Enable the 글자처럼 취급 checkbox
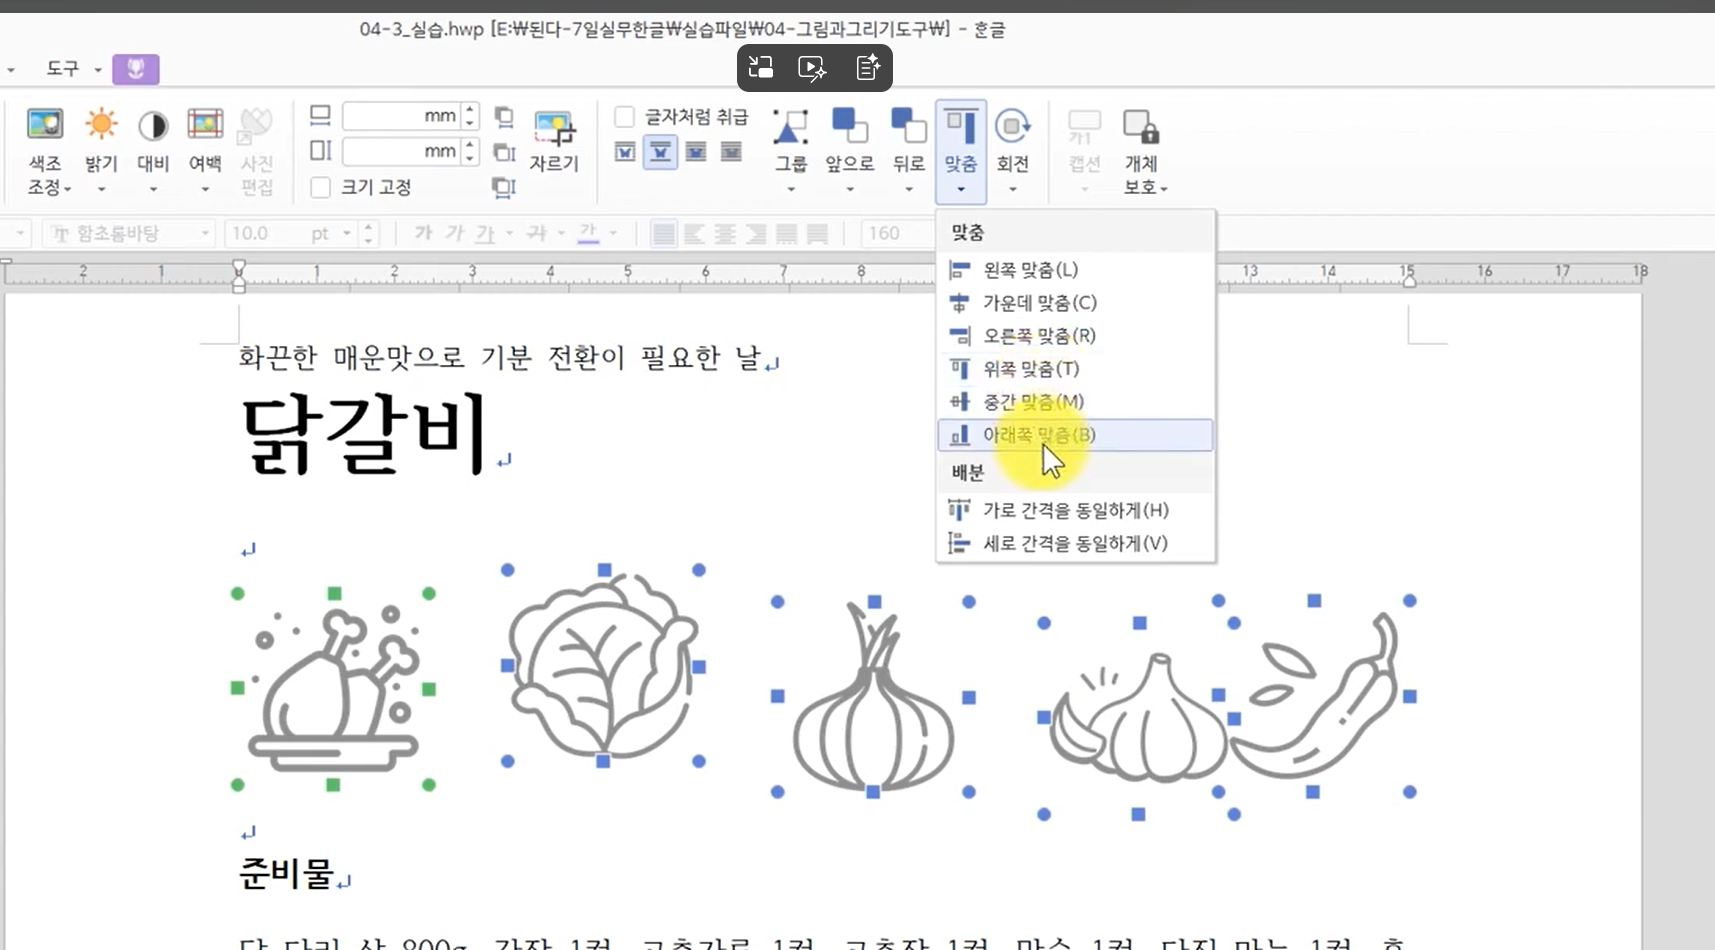The image size is (1715, 950). tap(625, 117)
